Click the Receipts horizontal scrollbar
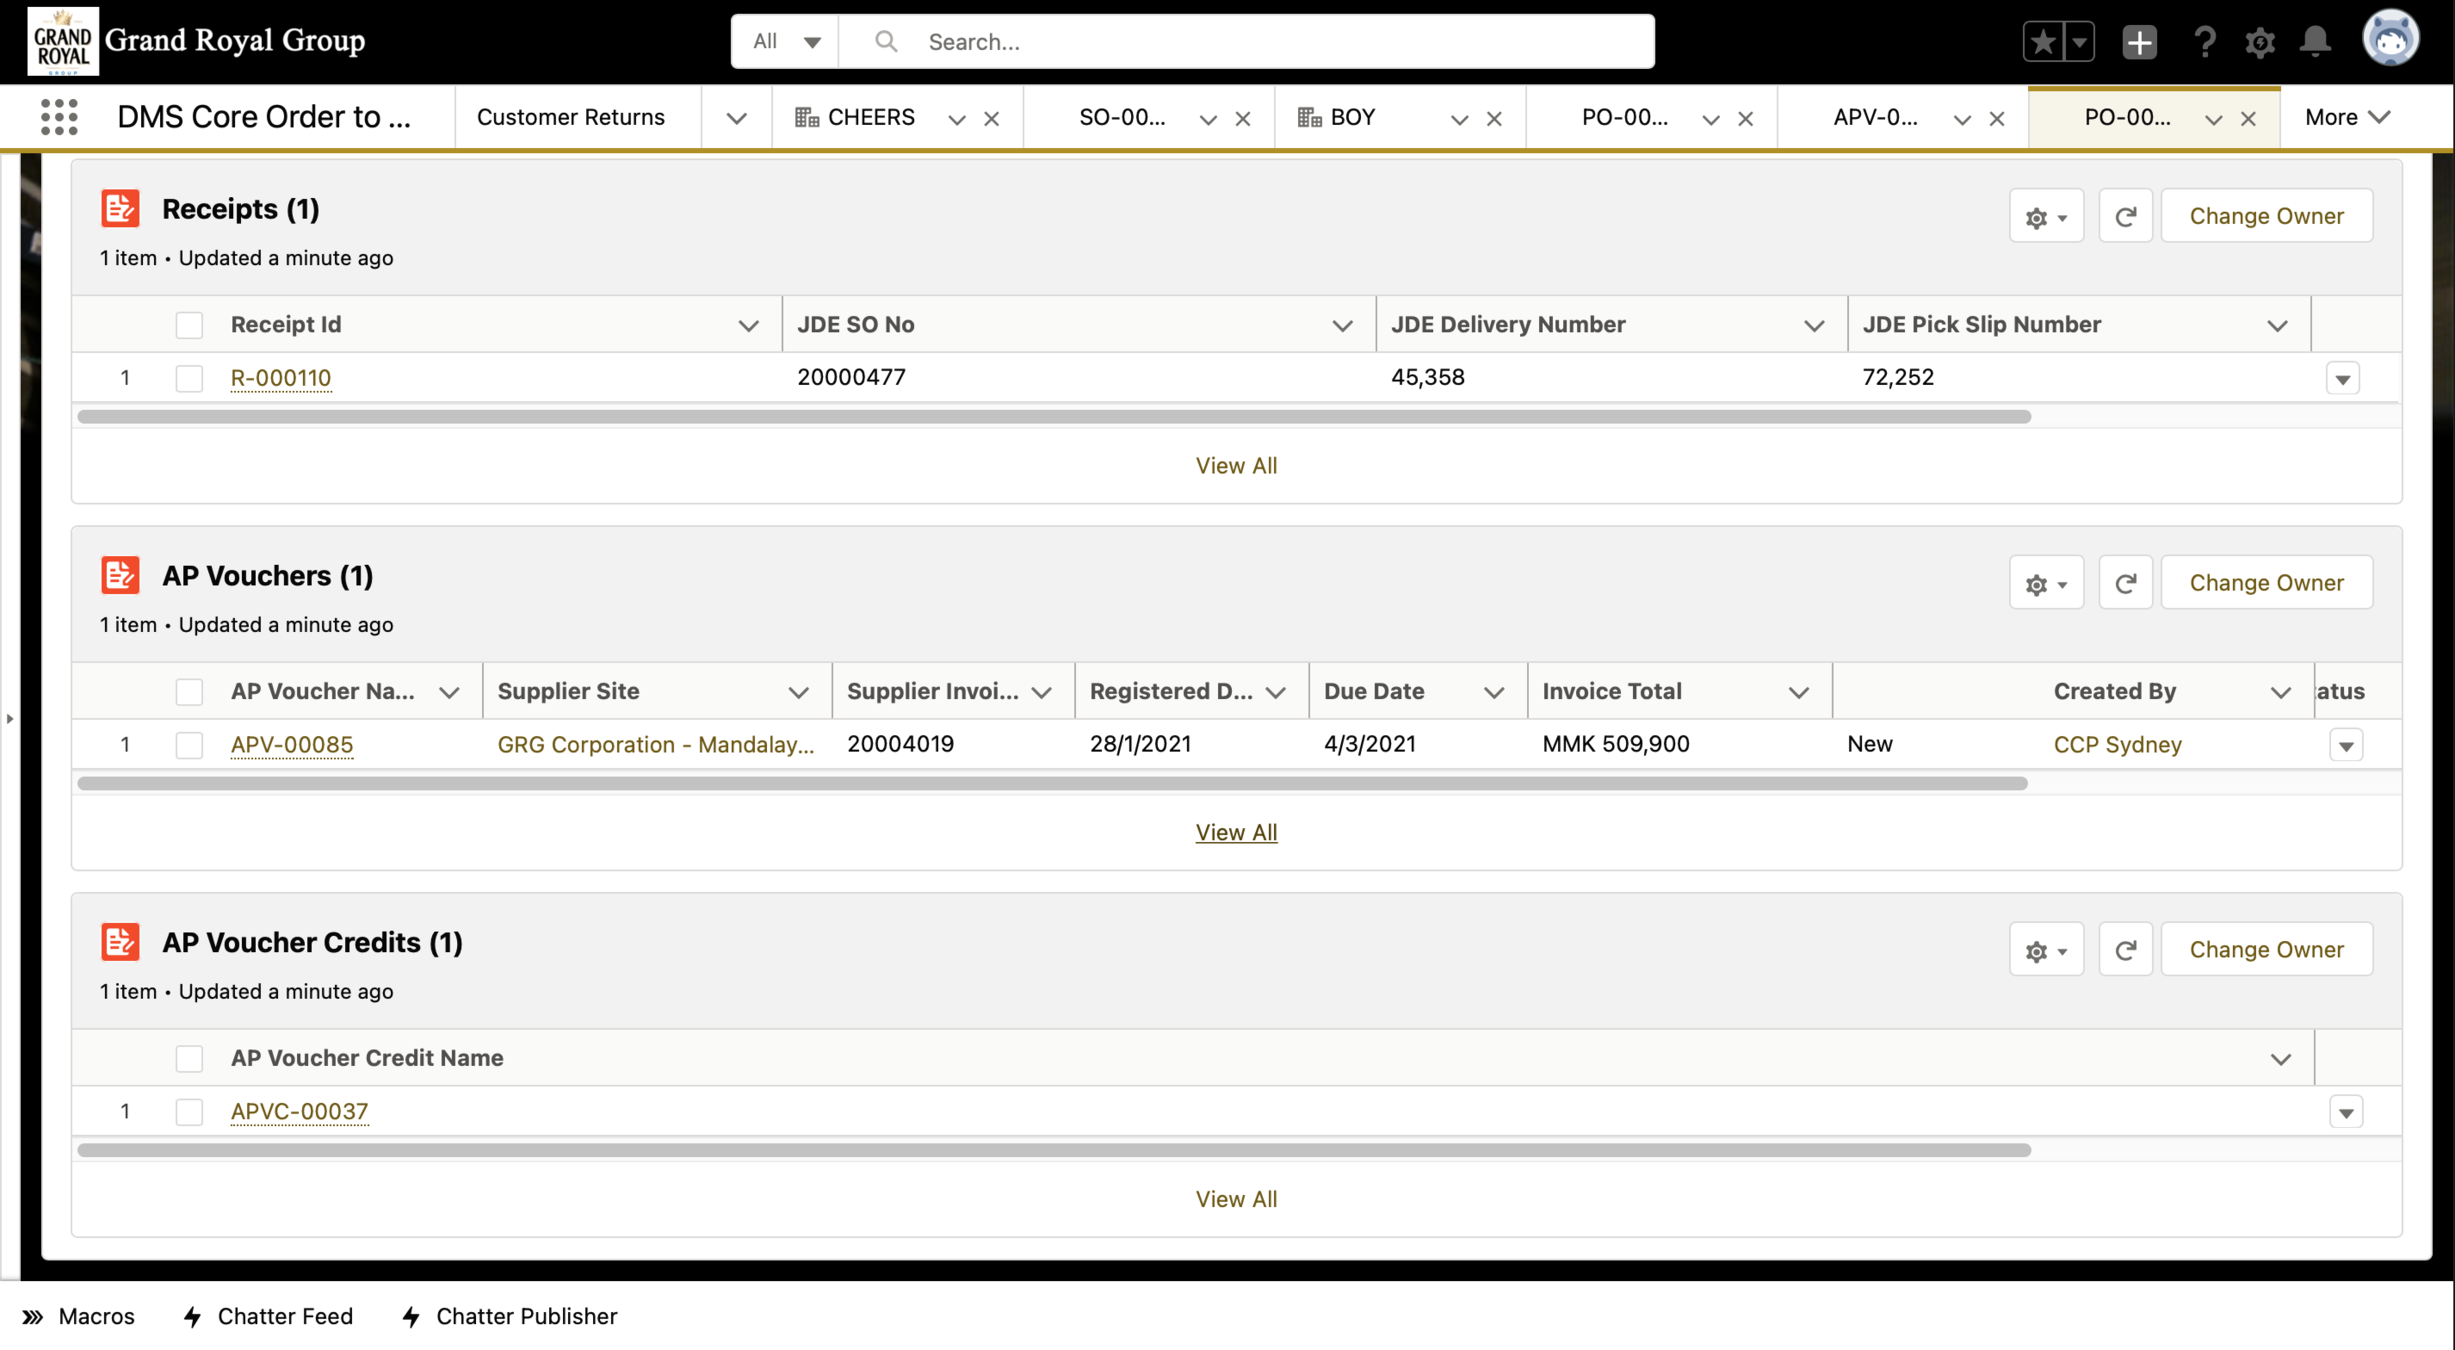Image resolution: width=2455 pixels, height=1350 pixels. click(1054, 416)
